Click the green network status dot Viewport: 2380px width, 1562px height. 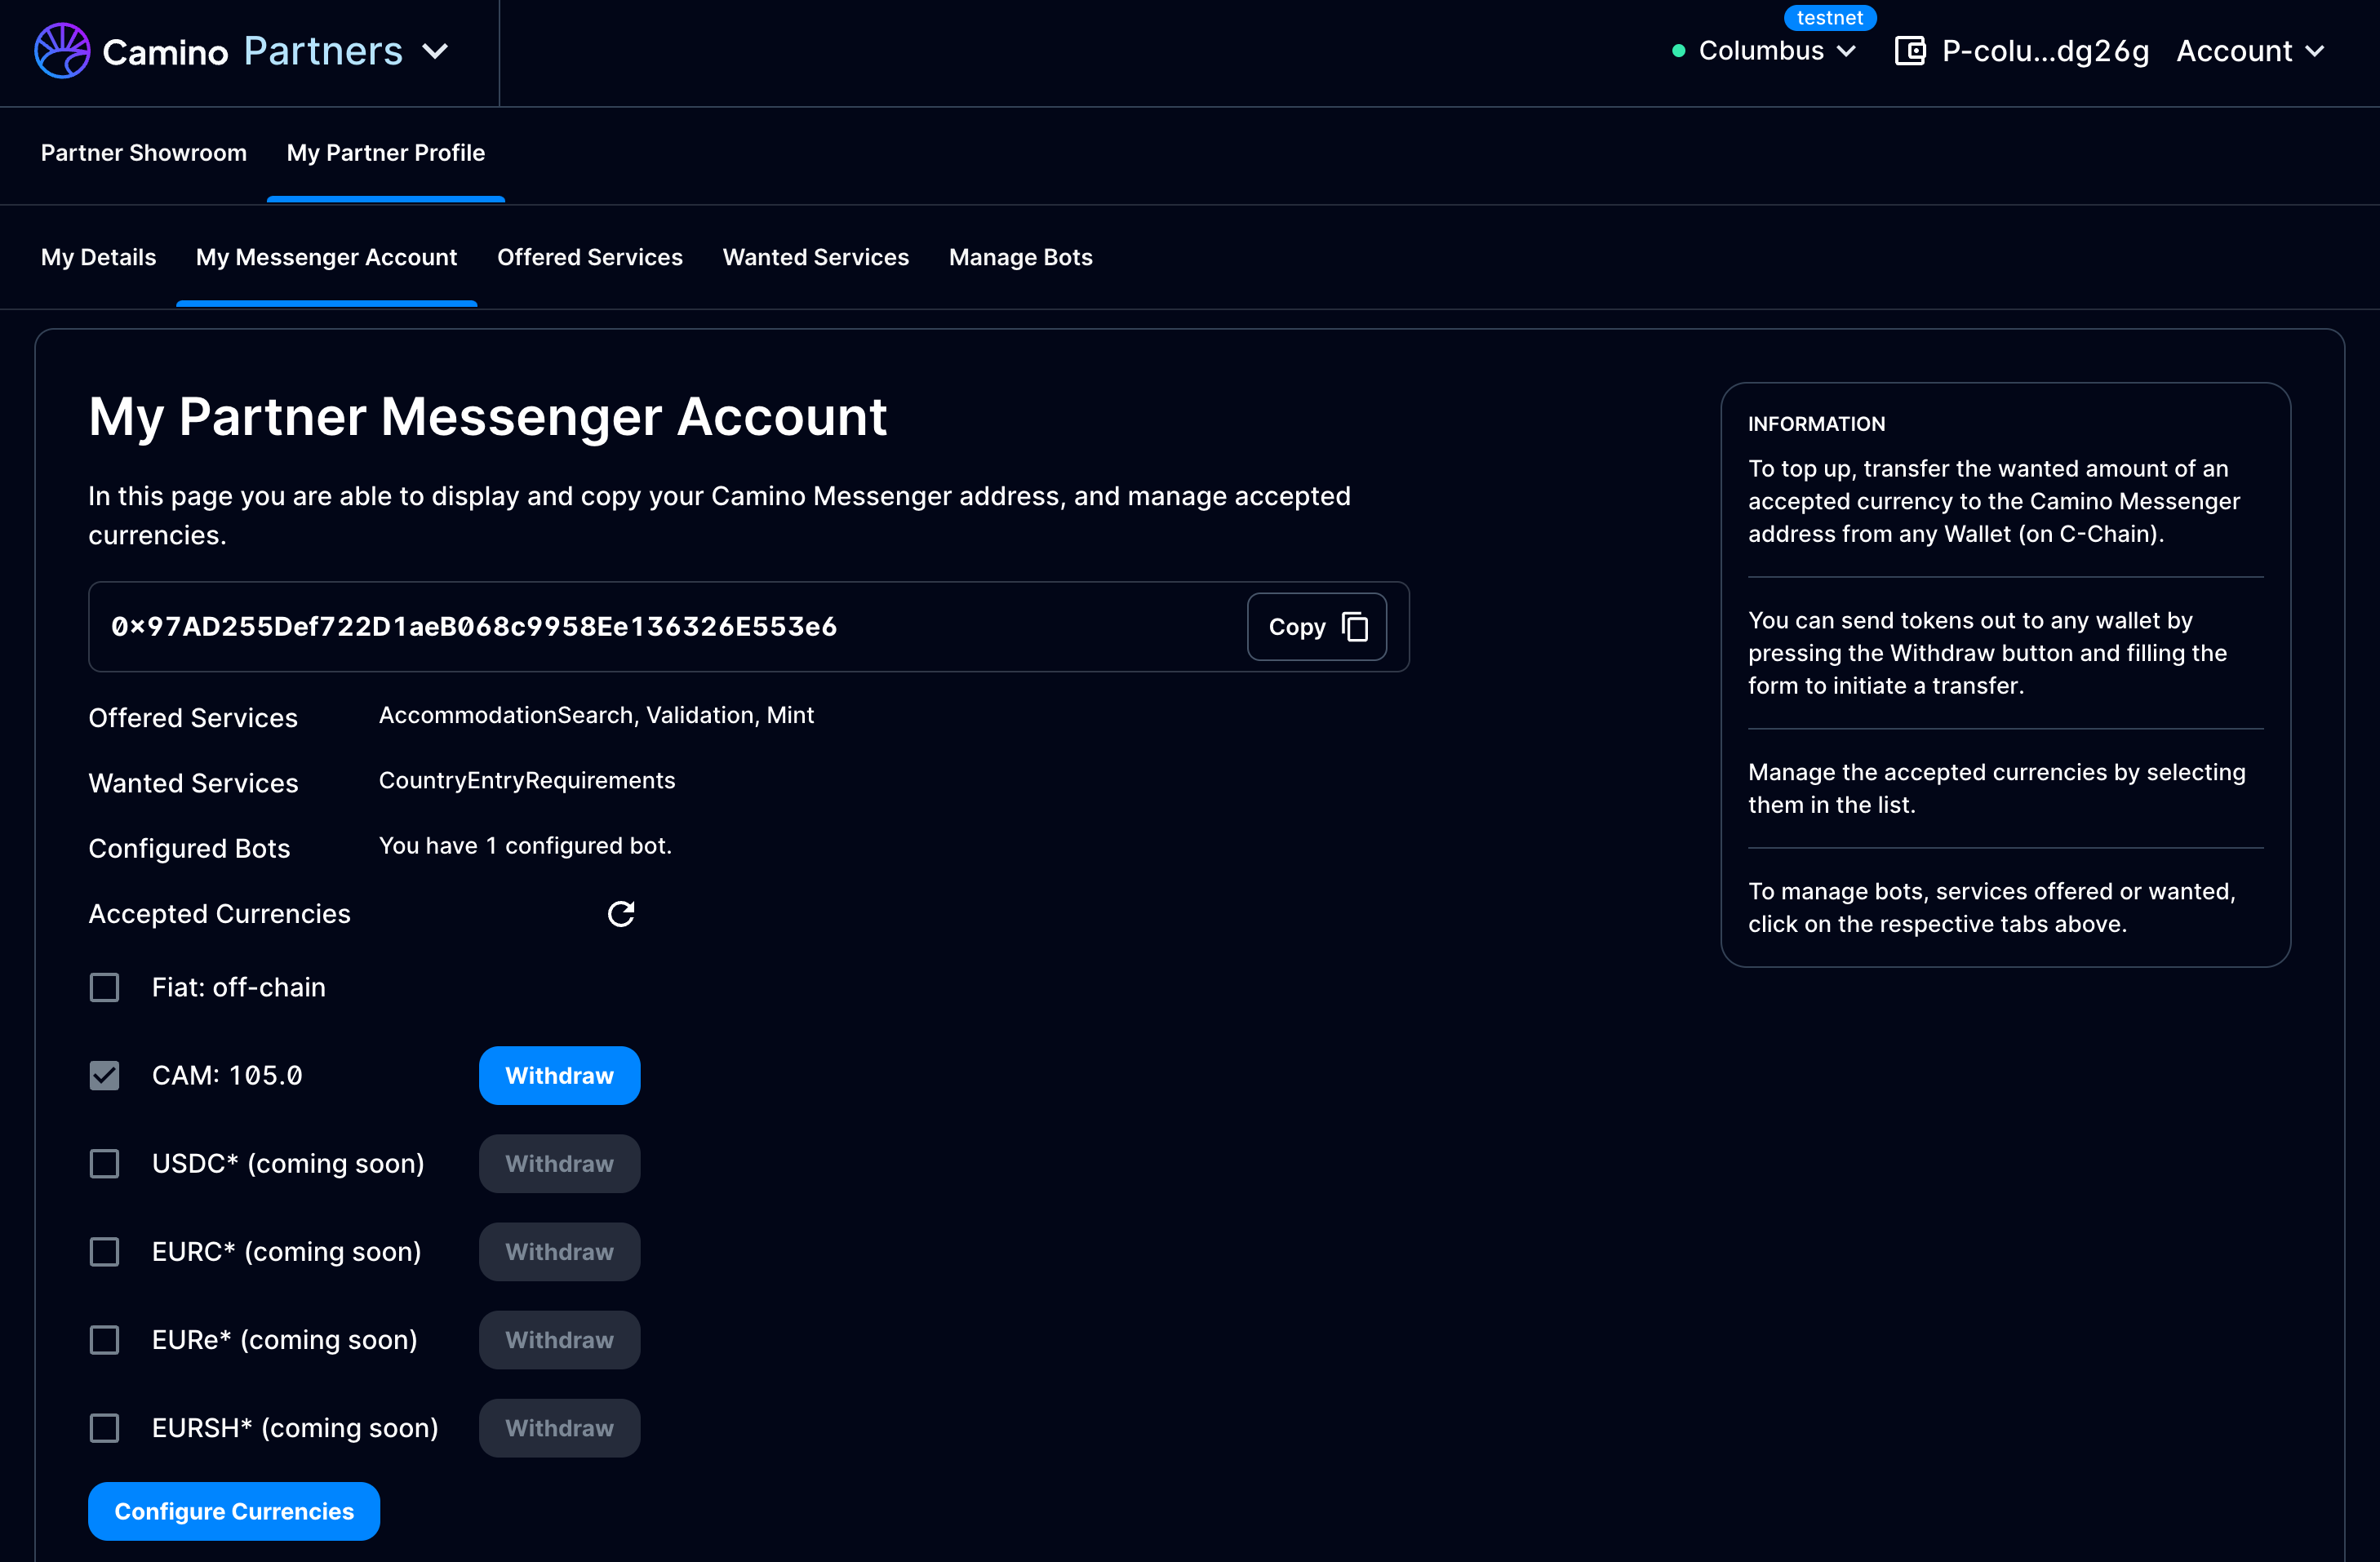pos(1679,51)
